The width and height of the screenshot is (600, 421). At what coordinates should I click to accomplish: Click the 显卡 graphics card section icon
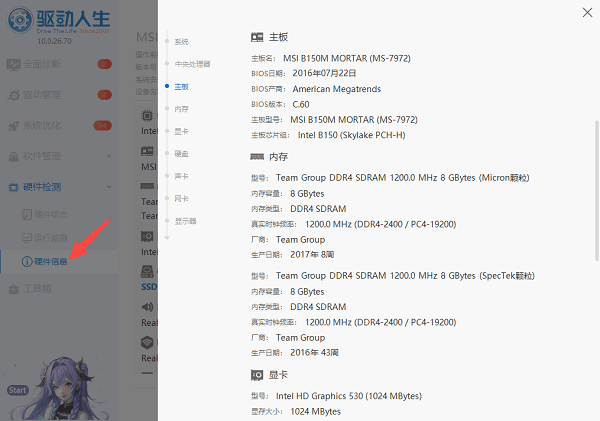tap(258, 374)
